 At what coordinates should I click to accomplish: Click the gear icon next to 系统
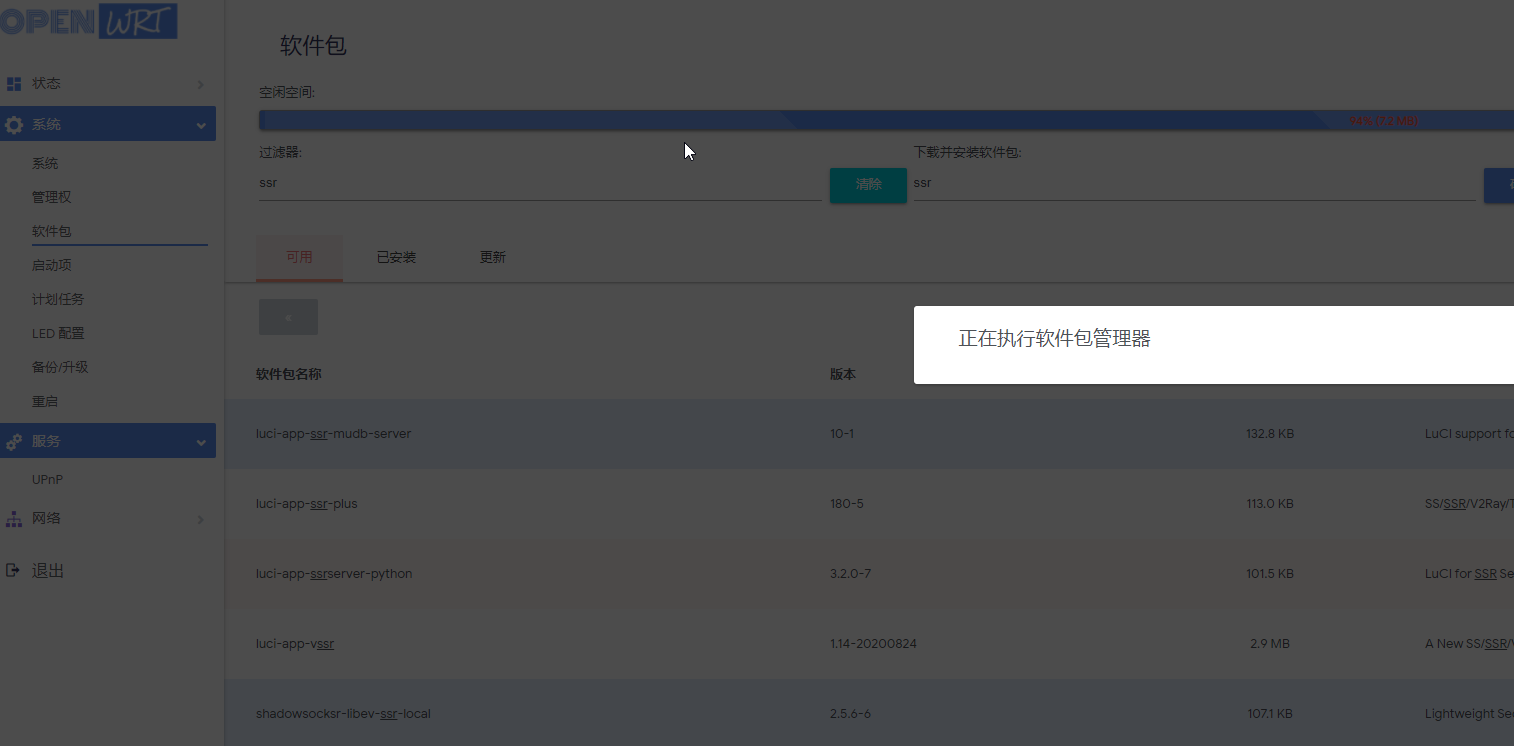pyautogui.click(x=13, y=123)
